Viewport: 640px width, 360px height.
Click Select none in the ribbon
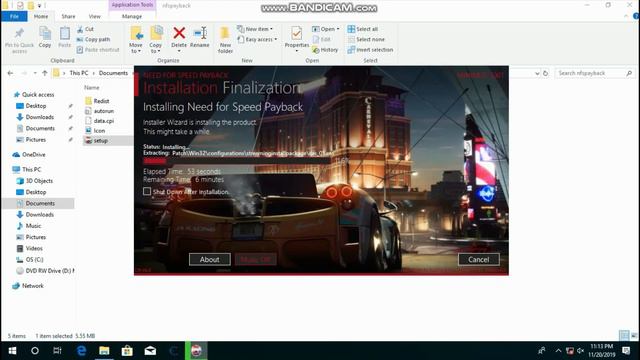click(x=366, y=39)
